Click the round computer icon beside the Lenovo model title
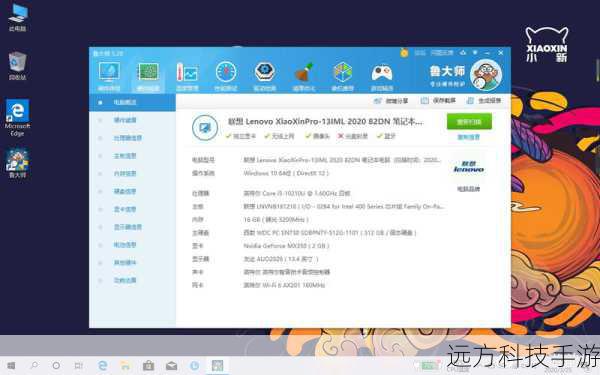 pyautogui.click(x=205, y=127)
